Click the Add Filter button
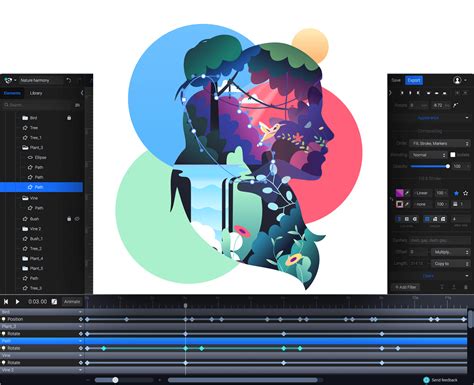The image size is (474, 385). tap(406, 287)
